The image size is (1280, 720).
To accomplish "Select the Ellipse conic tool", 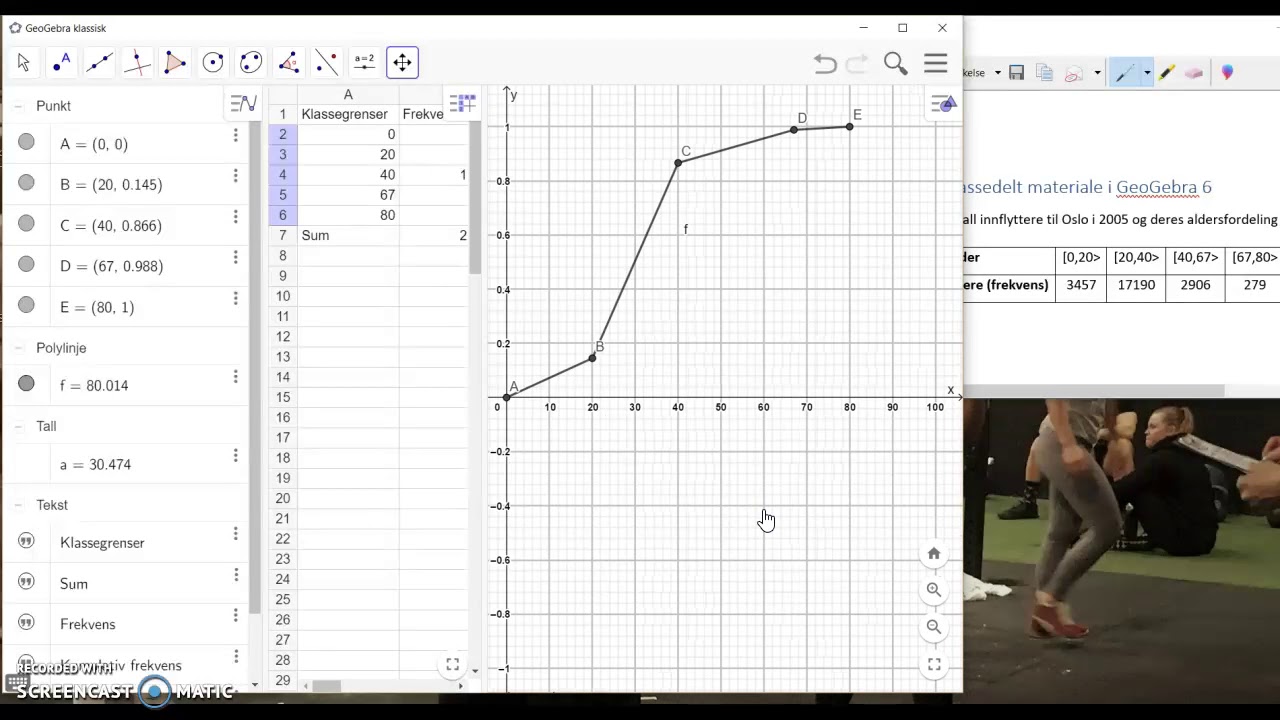I will point(251,63).
